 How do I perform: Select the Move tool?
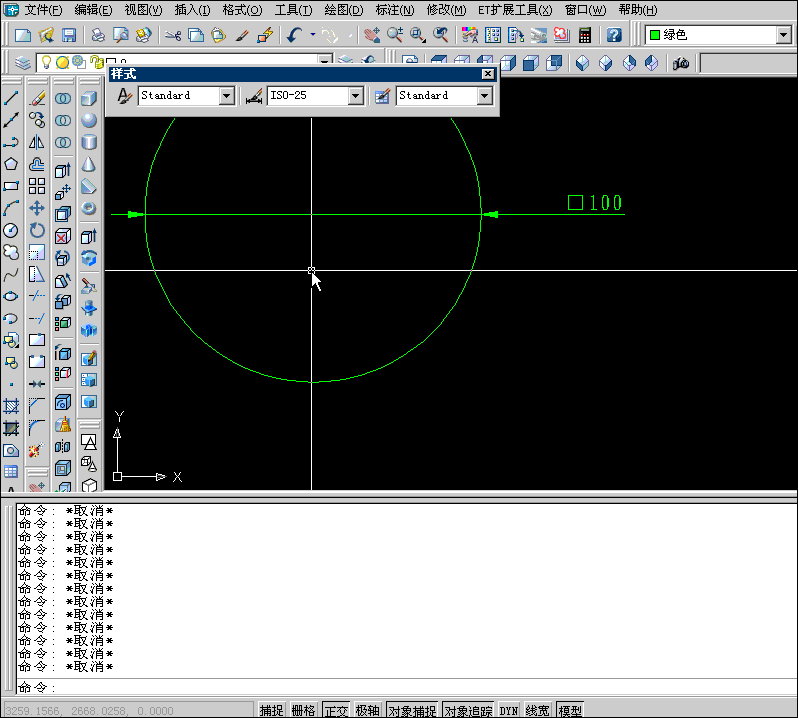[x=37, y=208]
